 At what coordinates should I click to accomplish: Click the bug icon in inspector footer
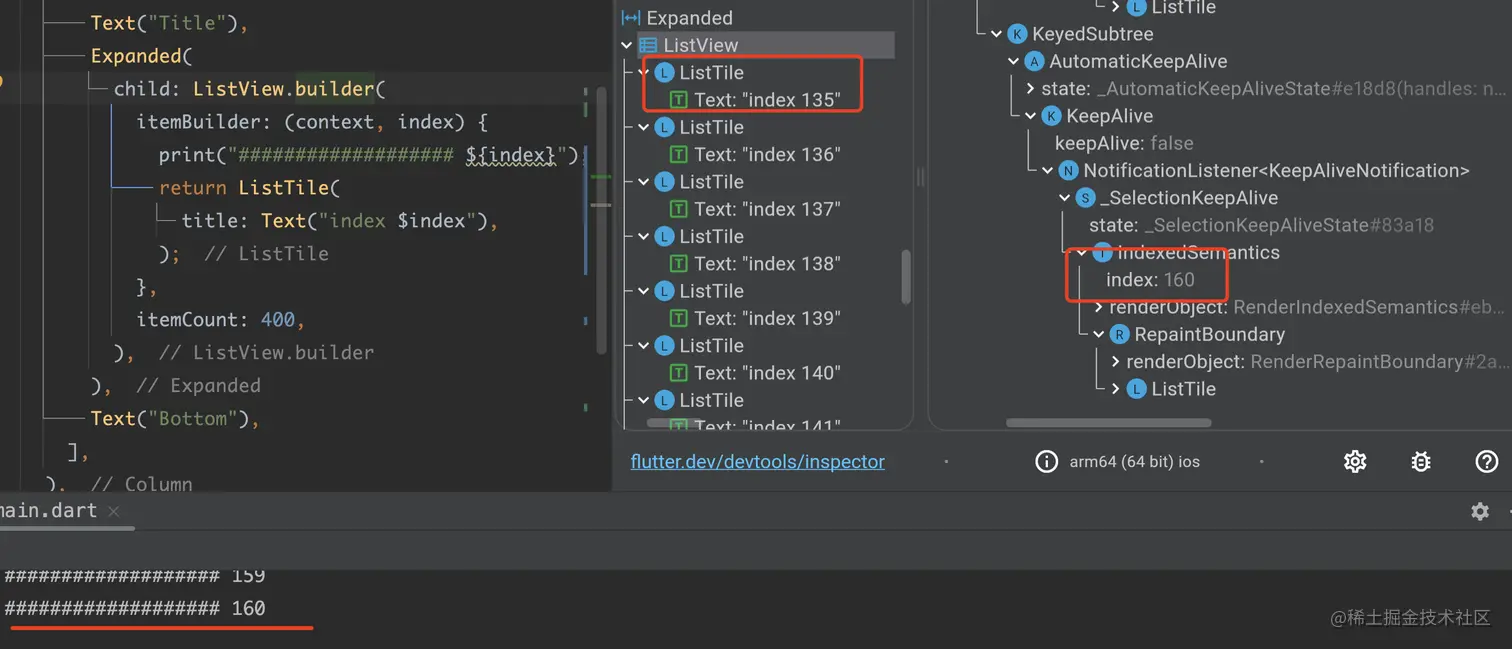(1420, 461)
